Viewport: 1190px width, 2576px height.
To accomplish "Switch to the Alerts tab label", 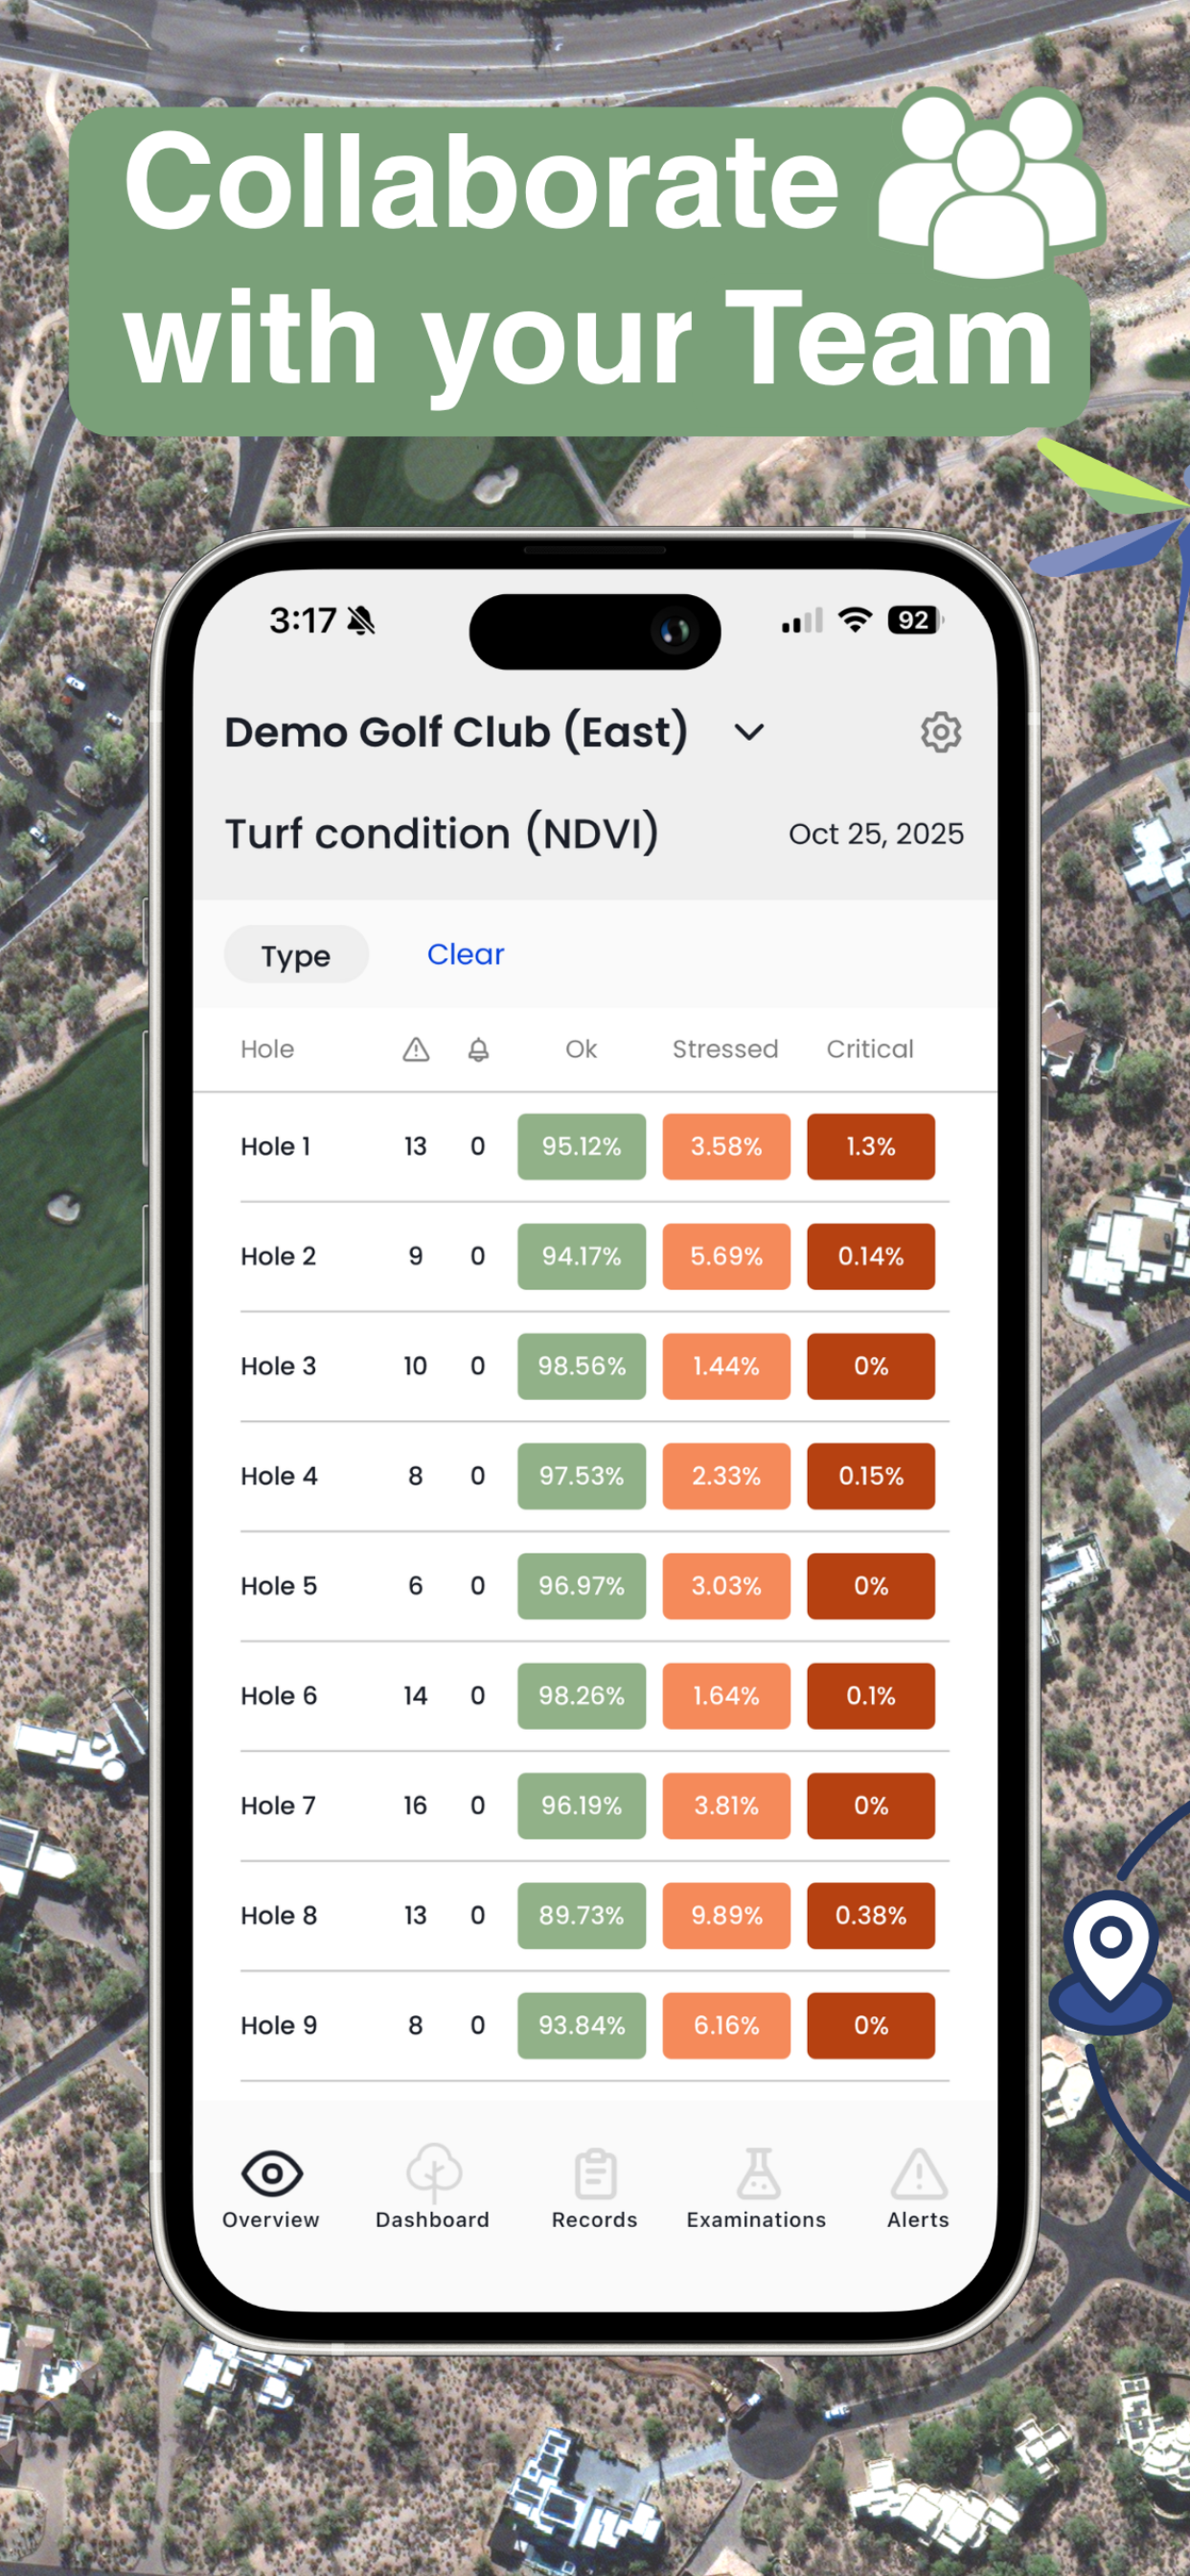I will coord(918,2220).
